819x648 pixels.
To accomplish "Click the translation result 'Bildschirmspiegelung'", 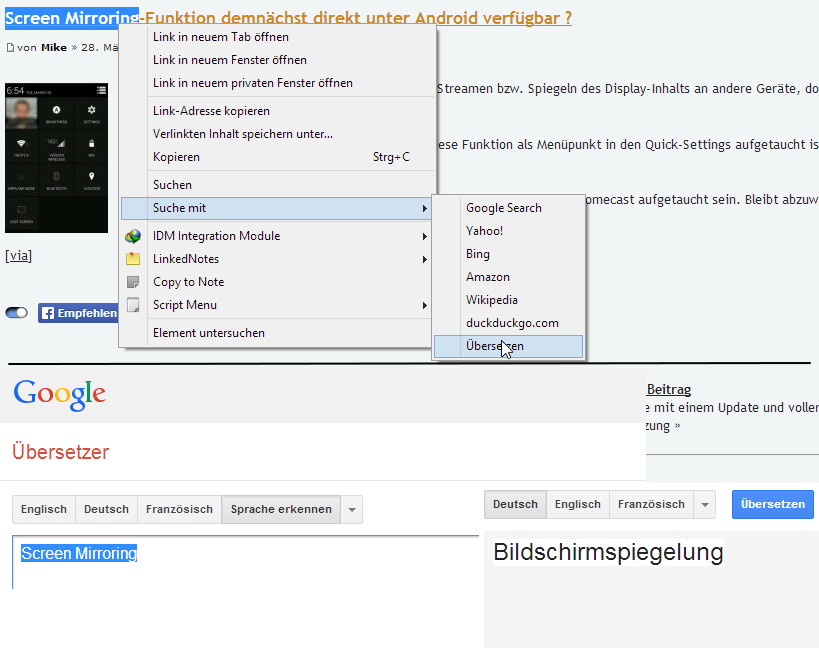I will pos(608,552).
